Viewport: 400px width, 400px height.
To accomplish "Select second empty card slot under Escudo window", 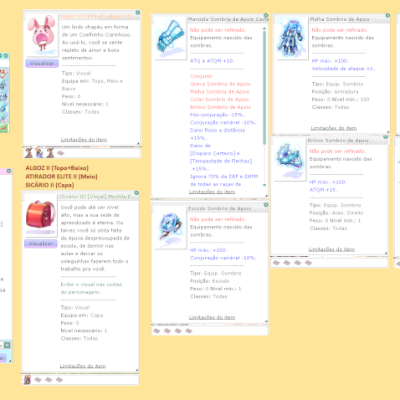I will (x=167, y=331).
